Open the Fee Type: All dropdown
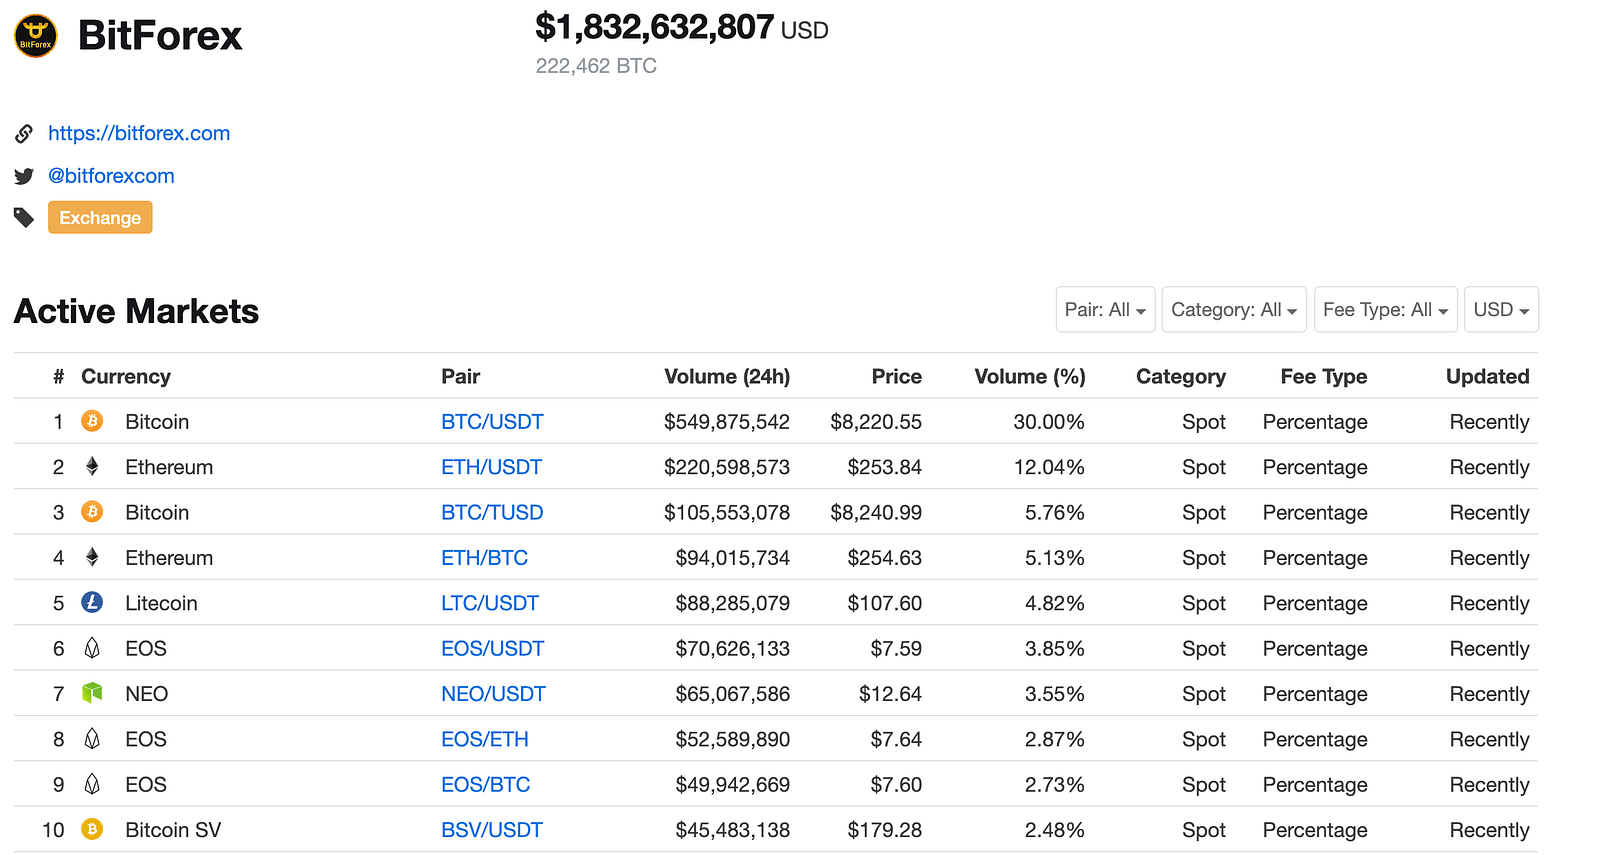The height and width of the screenshot is (855, 1600). tap(1385, 310)
